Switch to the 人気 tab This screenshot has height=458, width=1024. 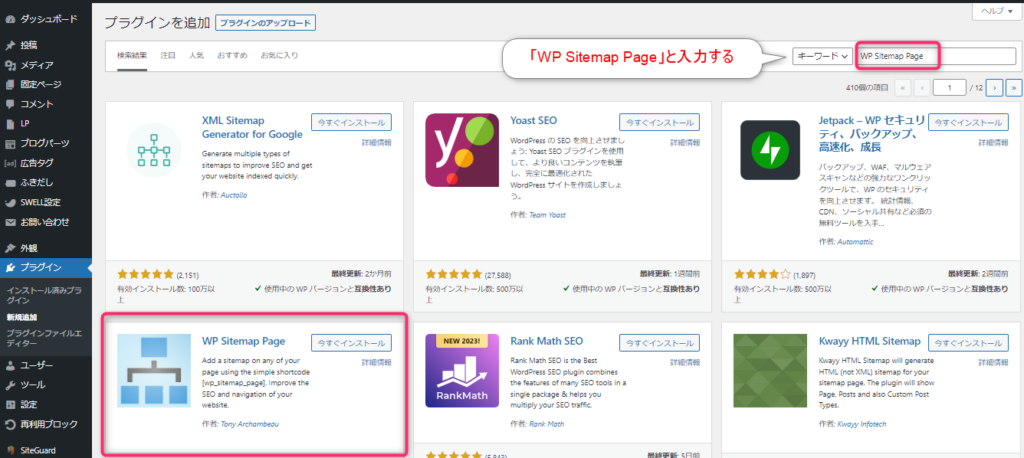197,56
